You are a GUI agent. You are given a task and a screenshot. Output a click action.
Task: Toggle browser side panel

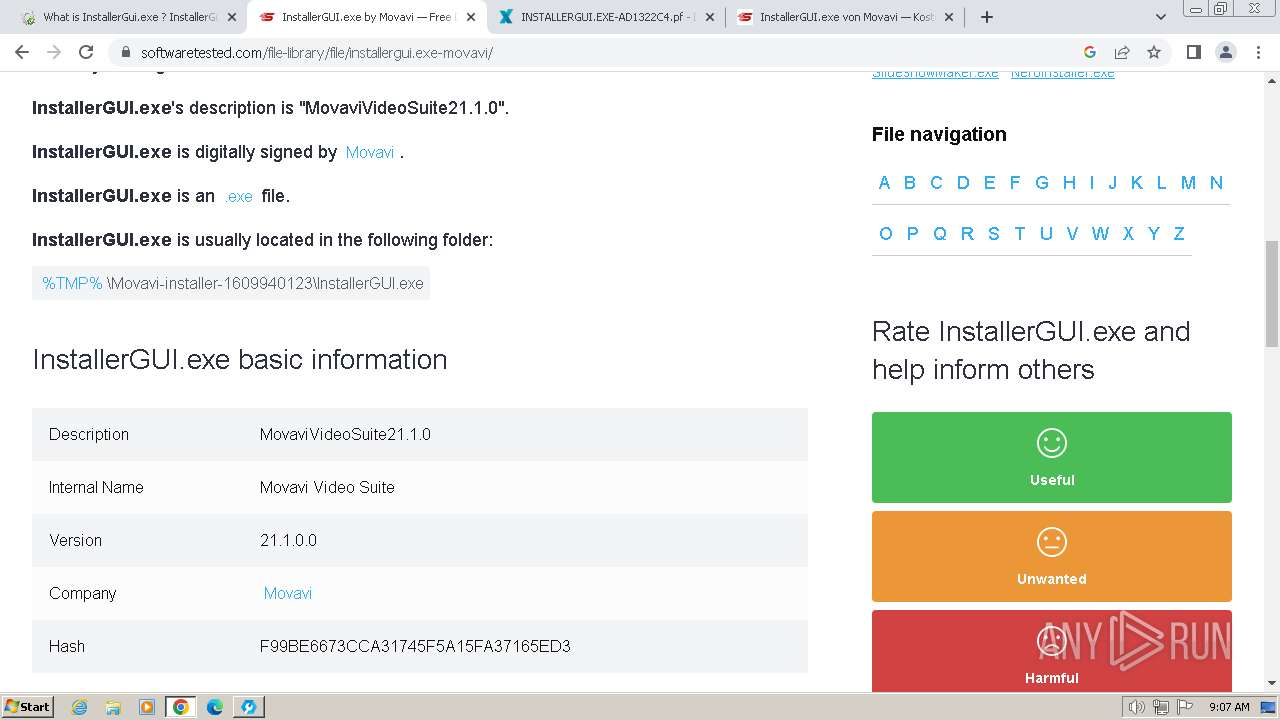(x=1193, y=52)
